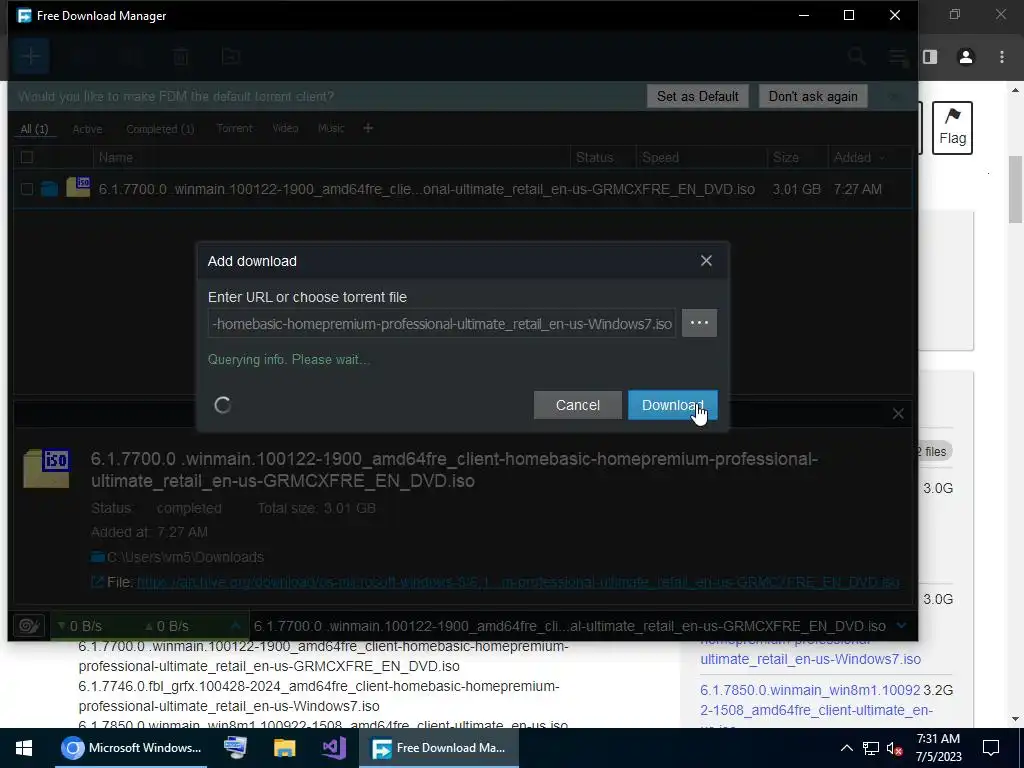Viewport: 1024px width, 768px height.
Task: Click download speed 0 B/s indicator
Action: tap(80, 626)
